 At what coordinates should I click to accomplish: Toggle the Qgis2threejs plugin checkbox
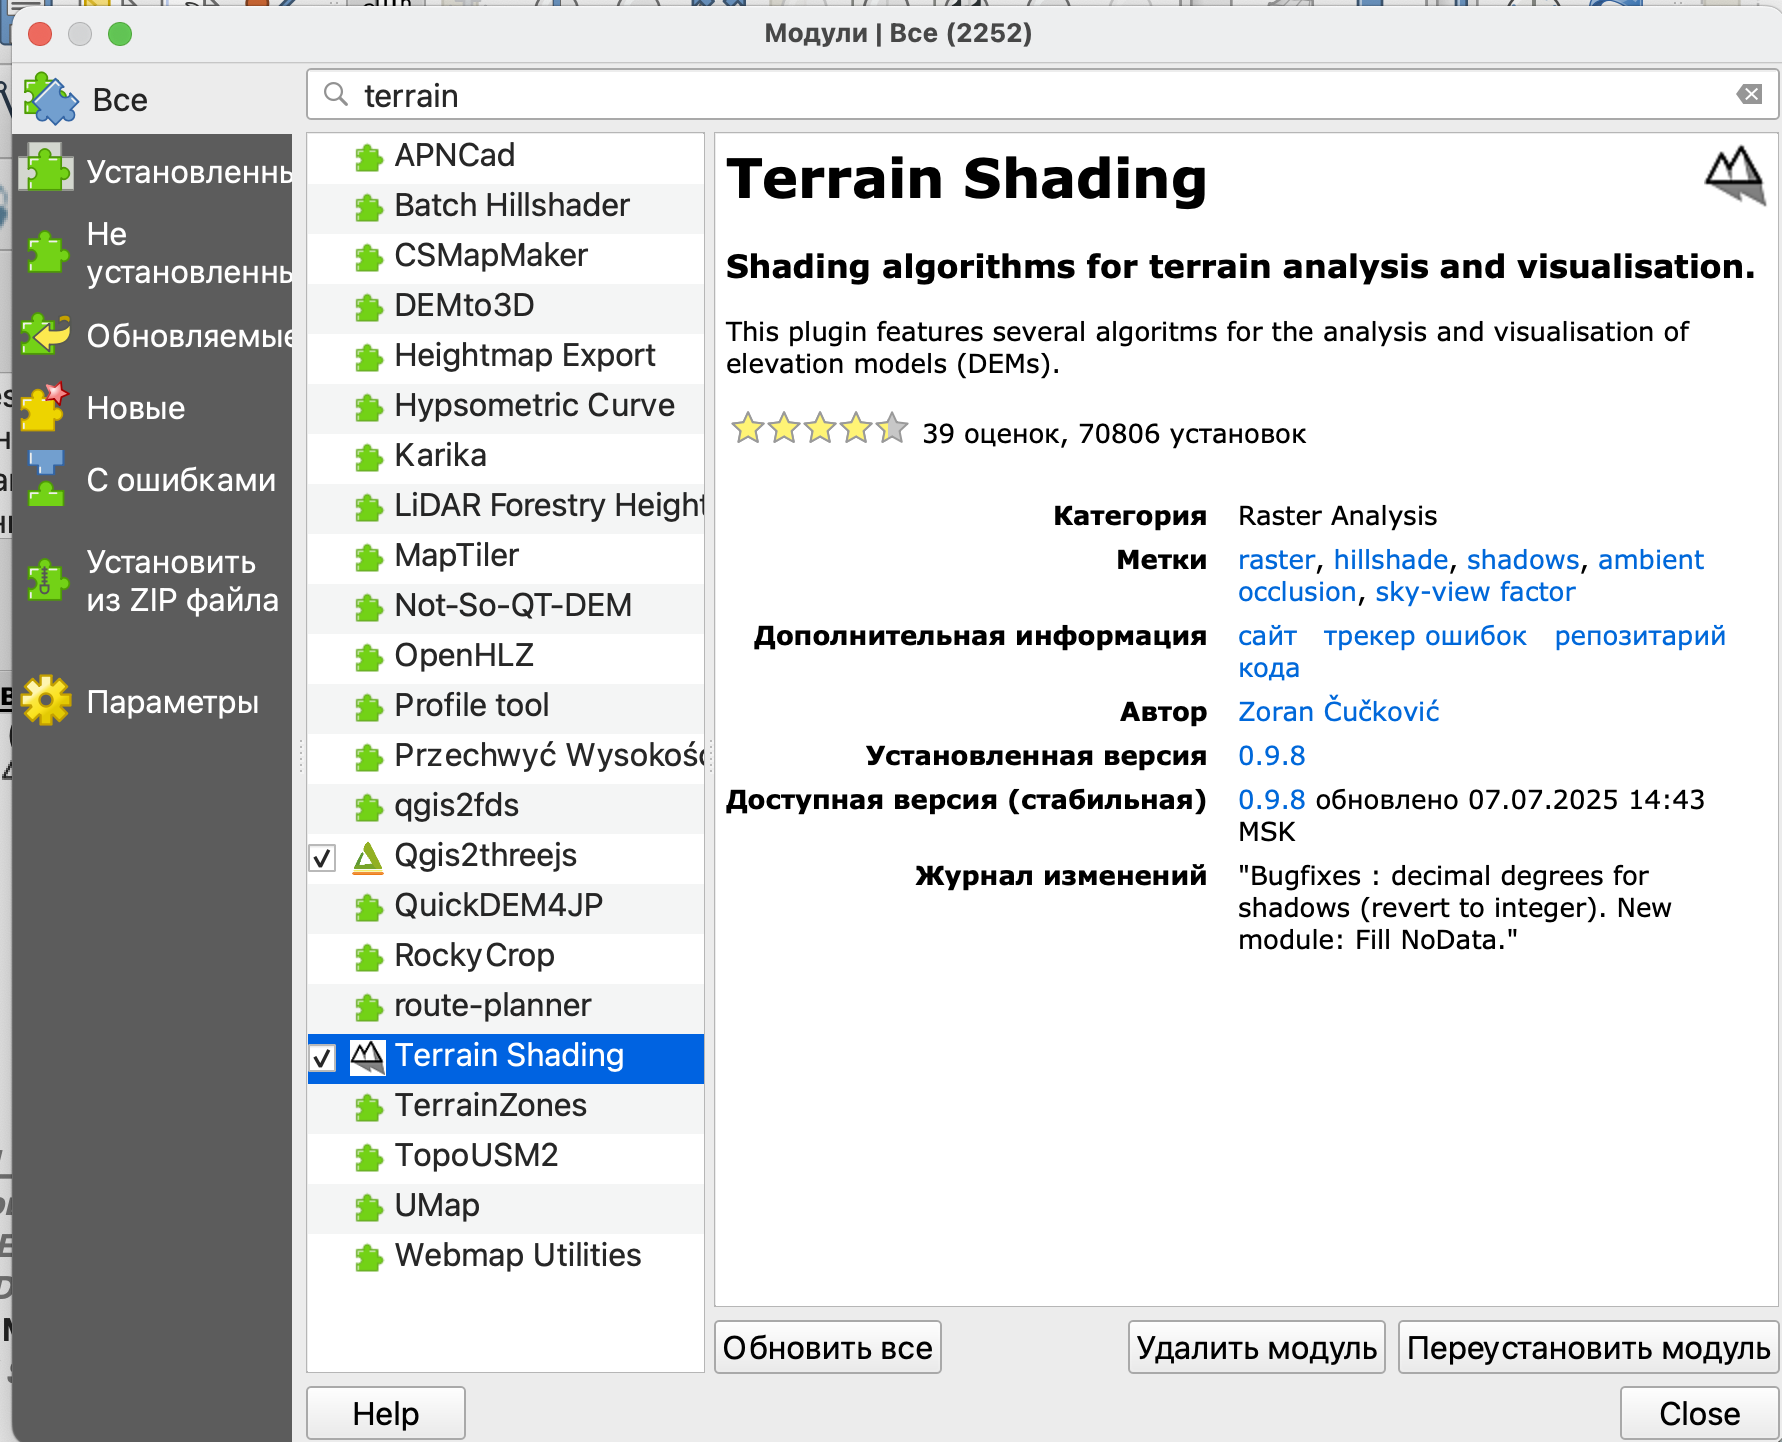[323, 858]
